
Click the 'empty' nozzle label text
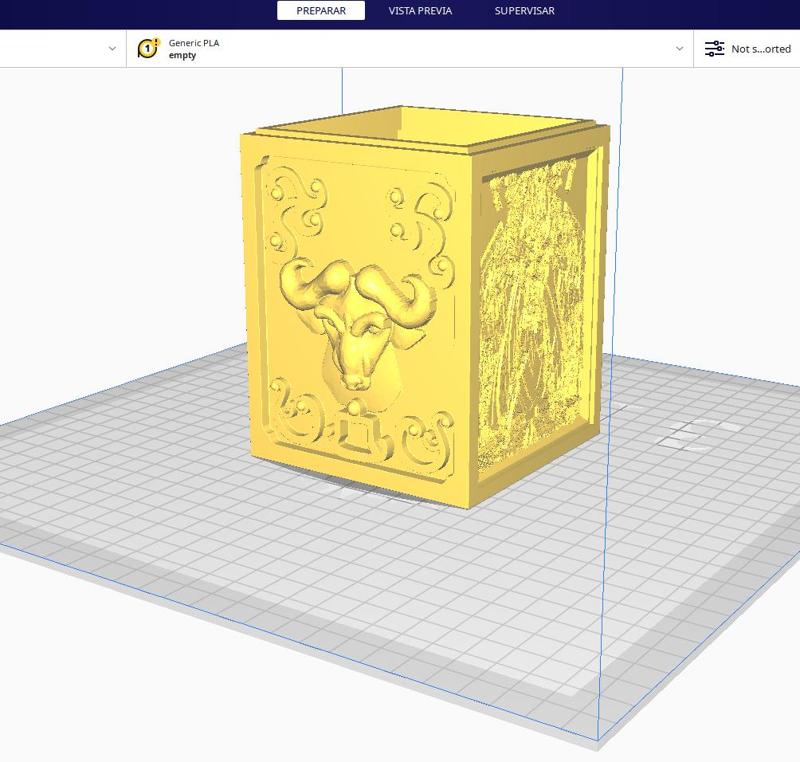(x=182, y=55)
